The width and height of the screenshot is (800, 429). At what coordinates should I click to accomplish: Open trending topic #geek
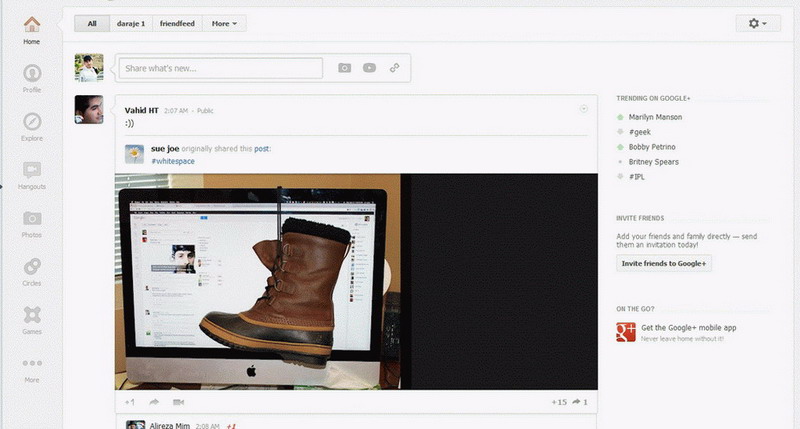coord(640,132)
